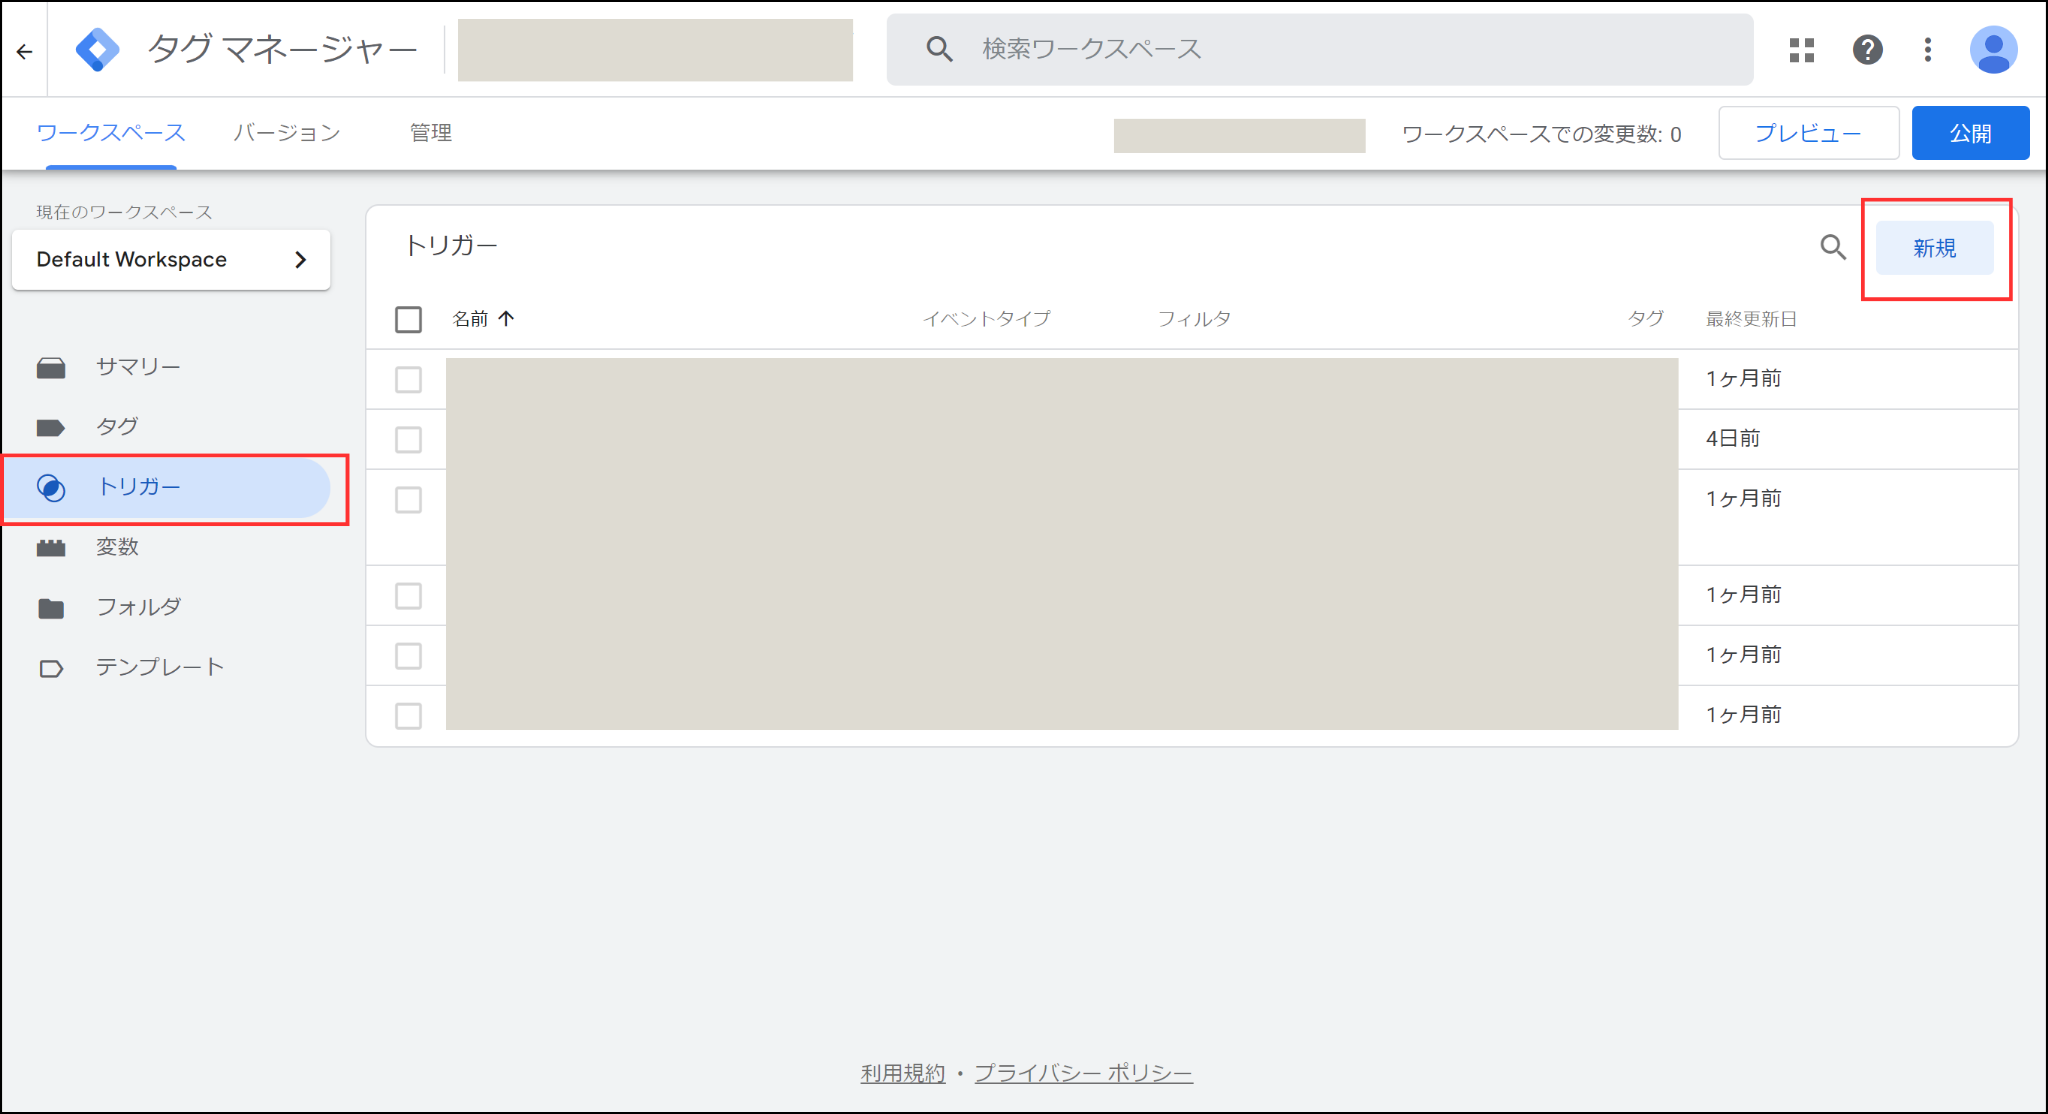Screen dimensions: 2048x1114
Task: Check the last trigger row's checkbox
Action: 408,715
